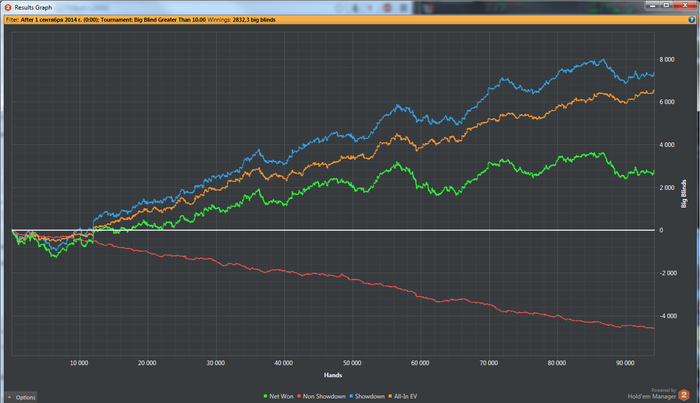Click the 'Winnings: 2832,3 big blinds' text
Image resolution: width=700 pixels, height=403 pixels.
click(242, 20)
